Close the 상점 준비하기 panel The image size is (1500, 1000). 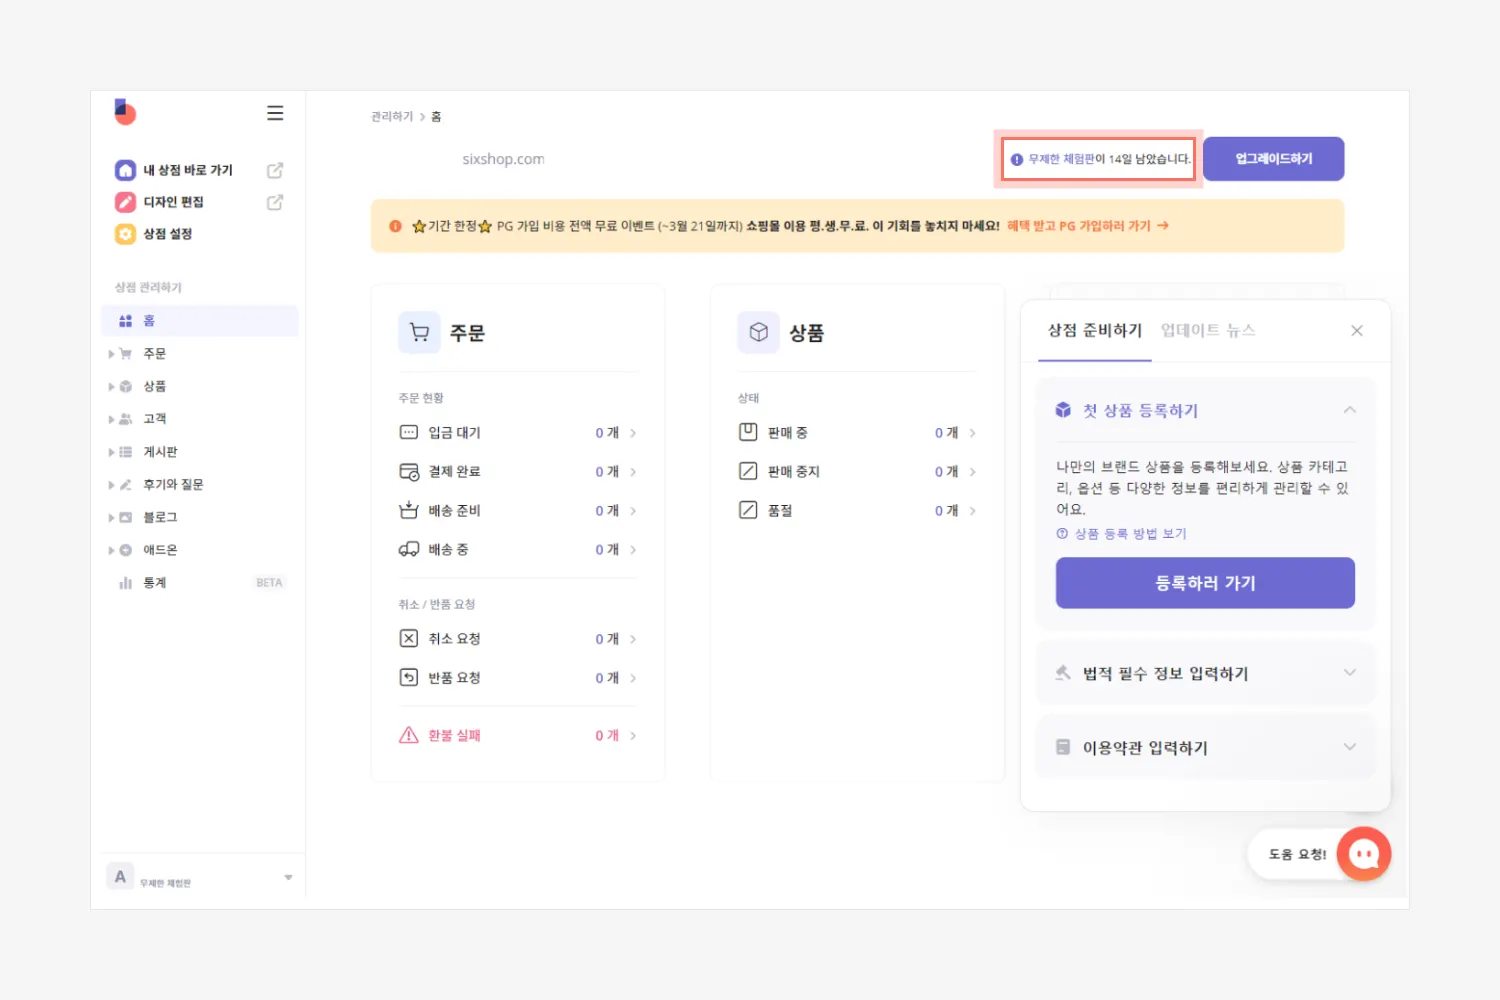tap(1357, 331)
